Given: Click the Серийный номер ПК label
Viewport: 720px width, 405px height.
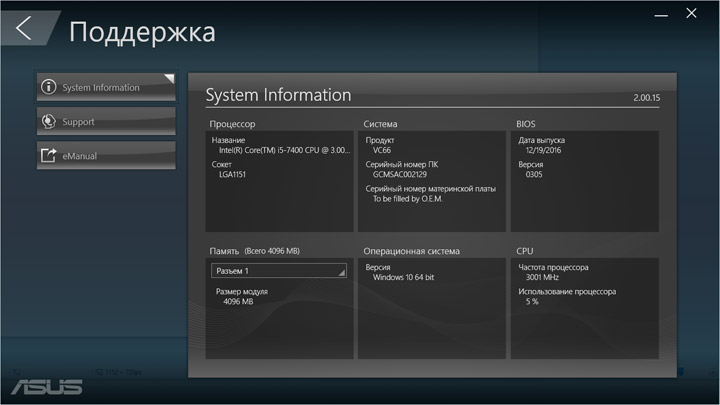Looking at the screenshot, I should coord(402,164).
